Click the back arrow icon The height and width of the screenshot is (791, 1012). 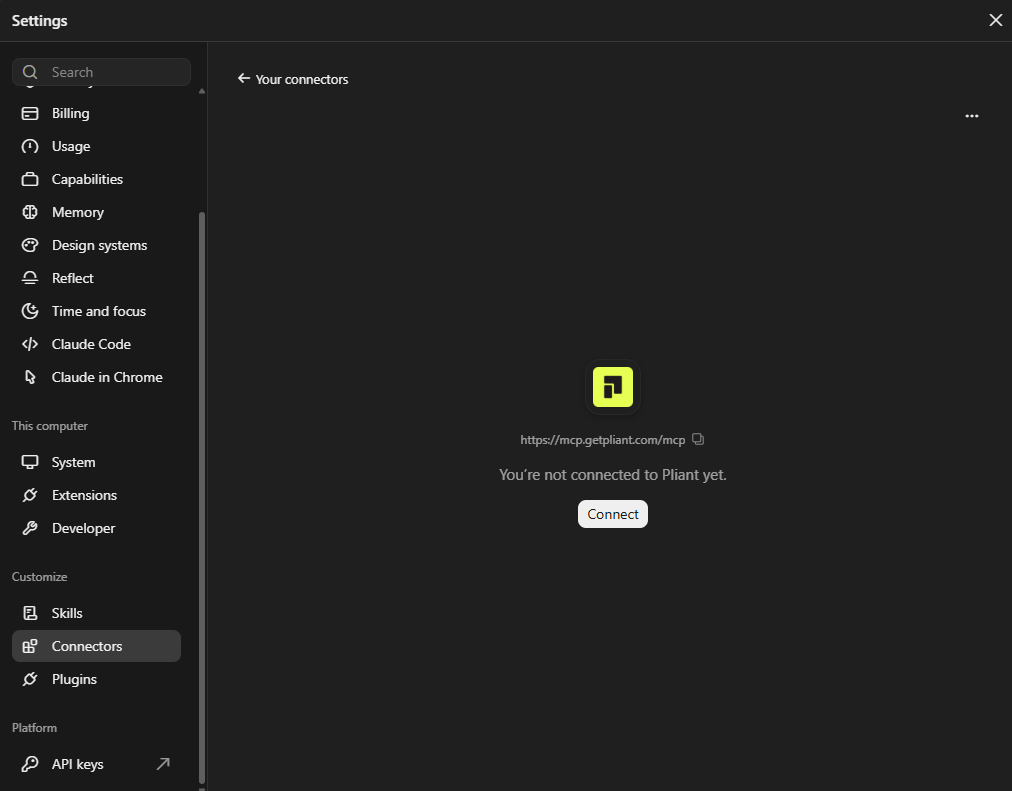pyautogui.click(x=243, y=78)
